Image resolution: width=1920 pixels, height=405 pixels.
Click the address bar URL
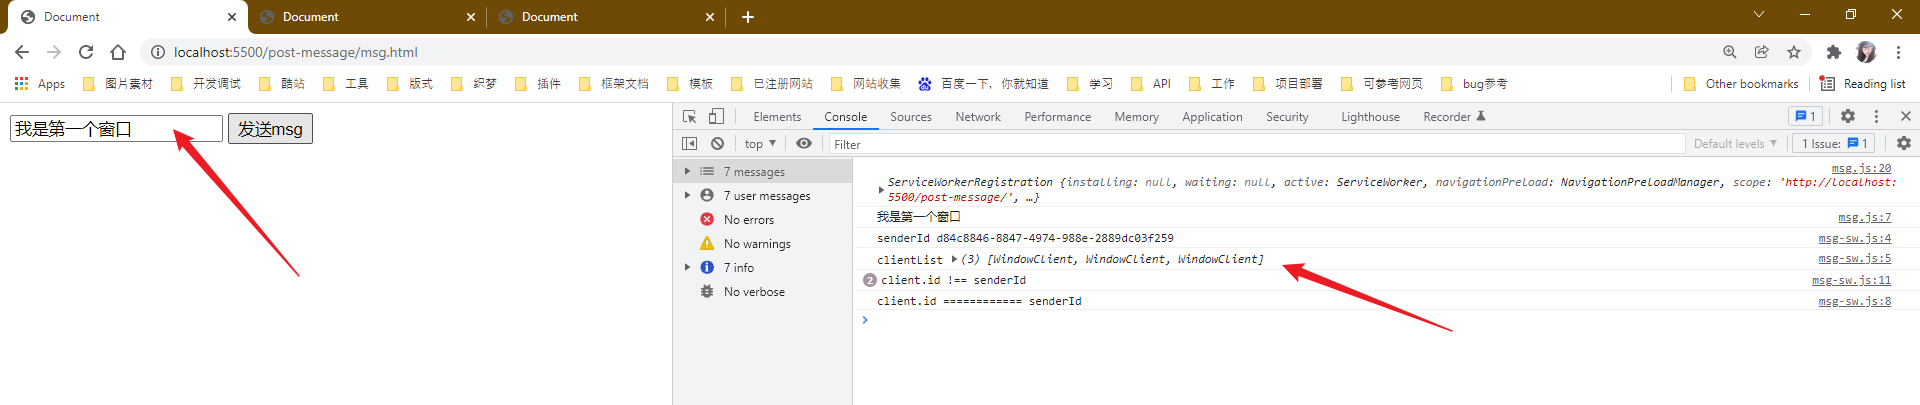(x=296, y=52)
